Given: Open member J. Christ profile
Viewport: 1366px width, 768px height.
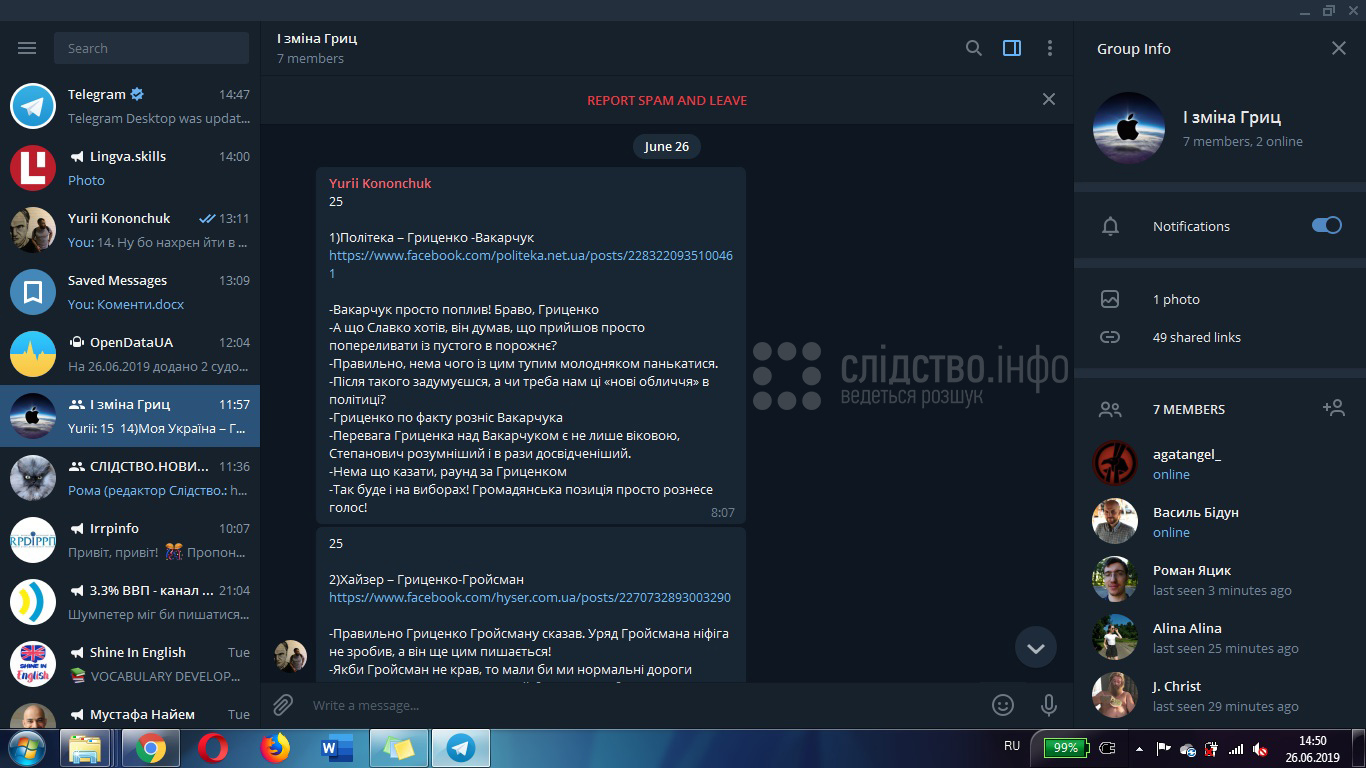Looking at the screenshot, I should (x=1220, y=695).
